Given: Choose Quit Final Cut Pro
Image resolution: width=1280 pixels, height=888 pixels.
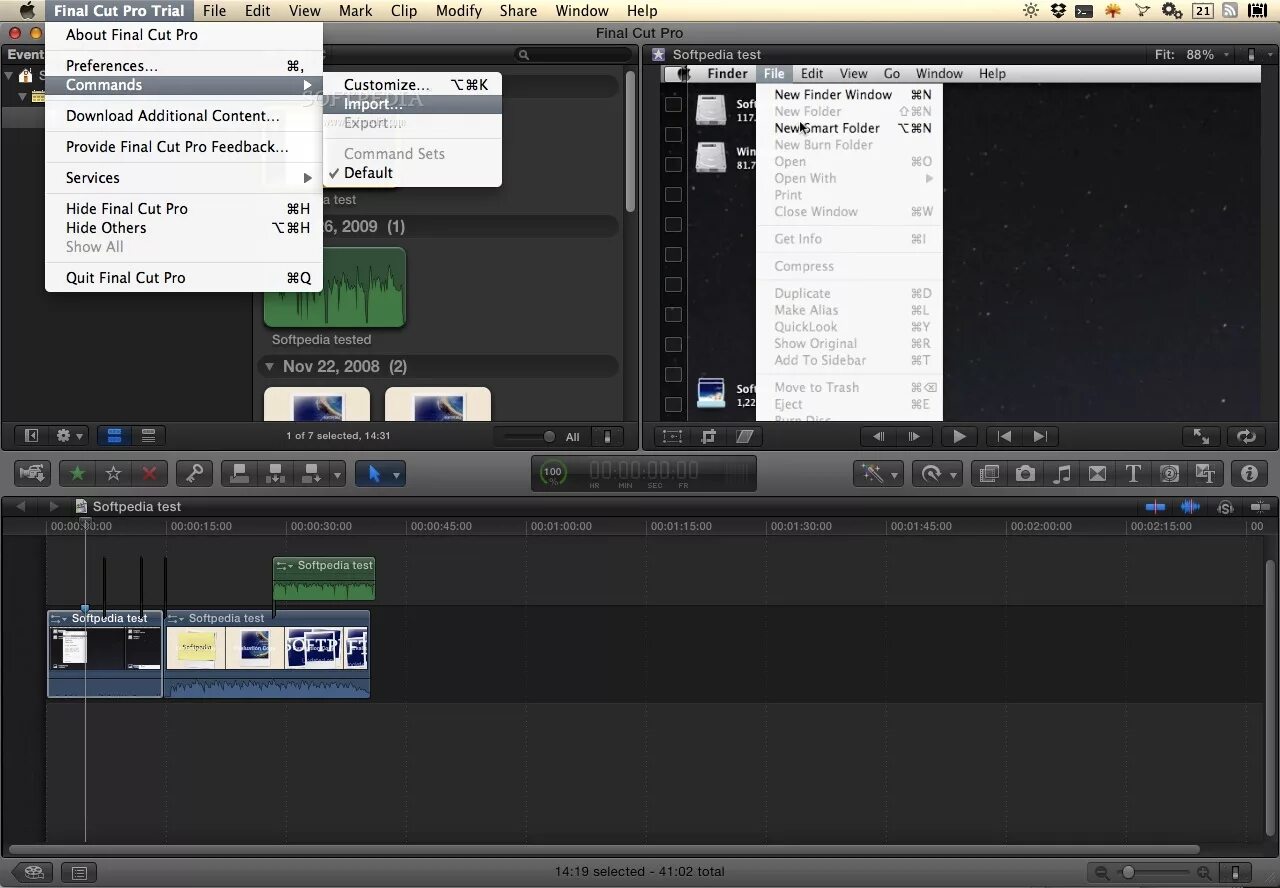Looking at the screenshot, I should pyautogui.click(x=184, y=278).
